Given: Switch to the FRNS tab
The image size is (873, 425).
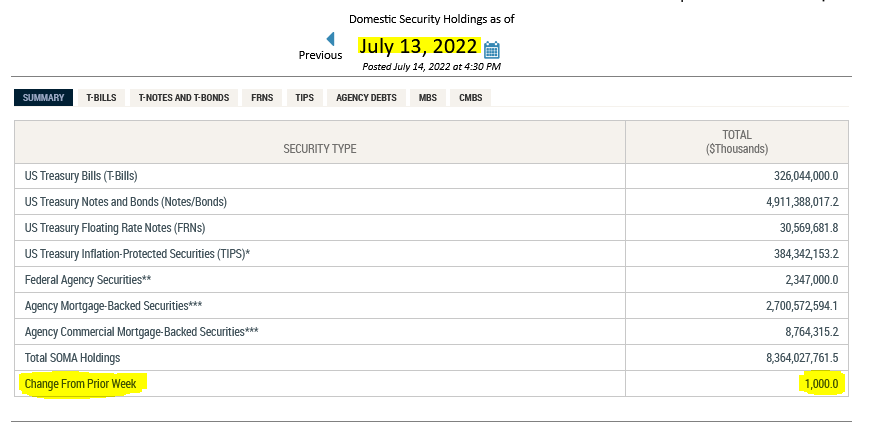Looking at the screenshot, I should pyautogui.click(x=262, y=97).
